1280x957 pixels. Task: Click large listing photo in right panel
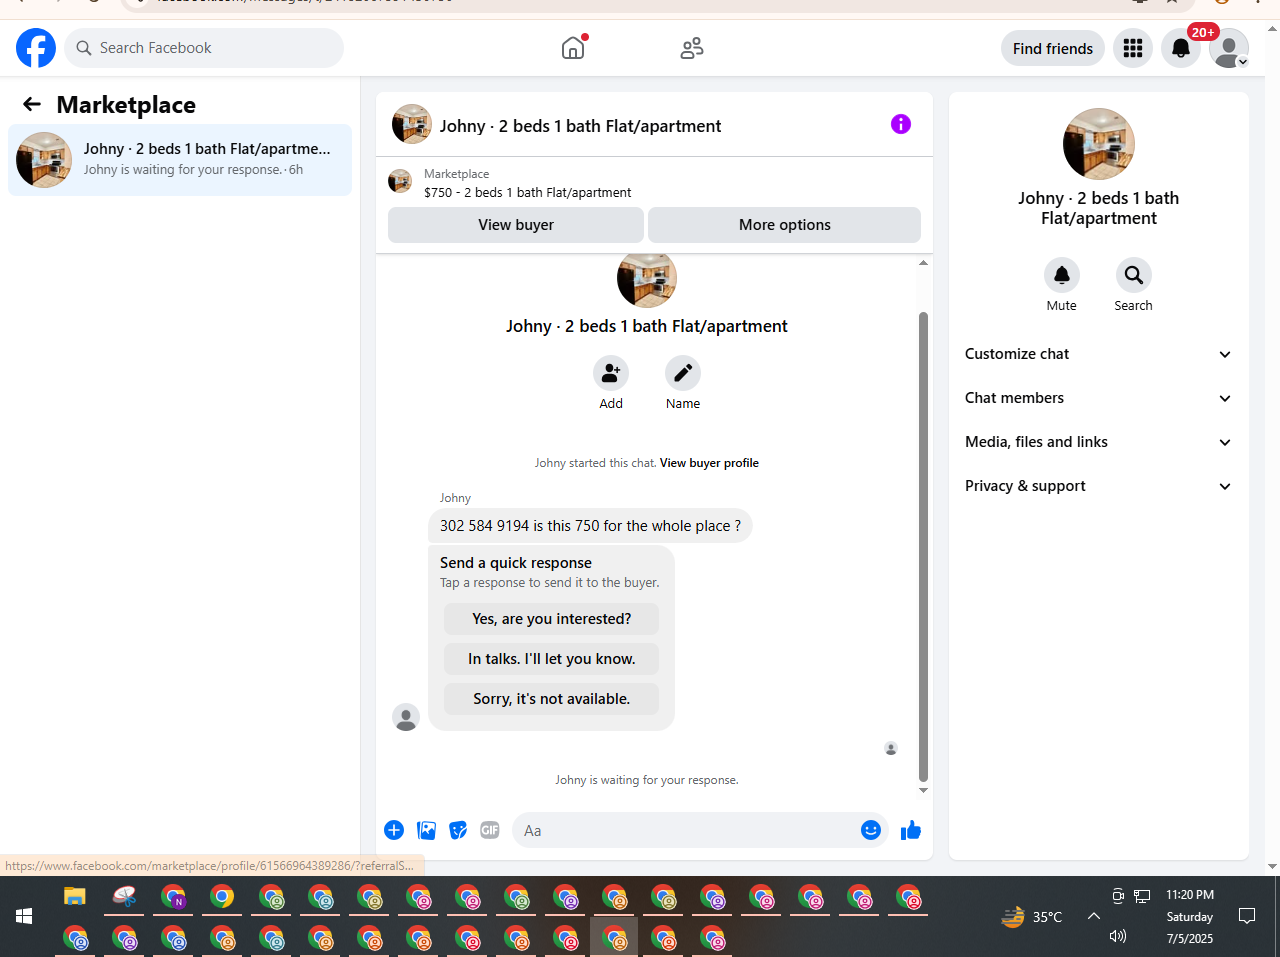(1099, 144)
